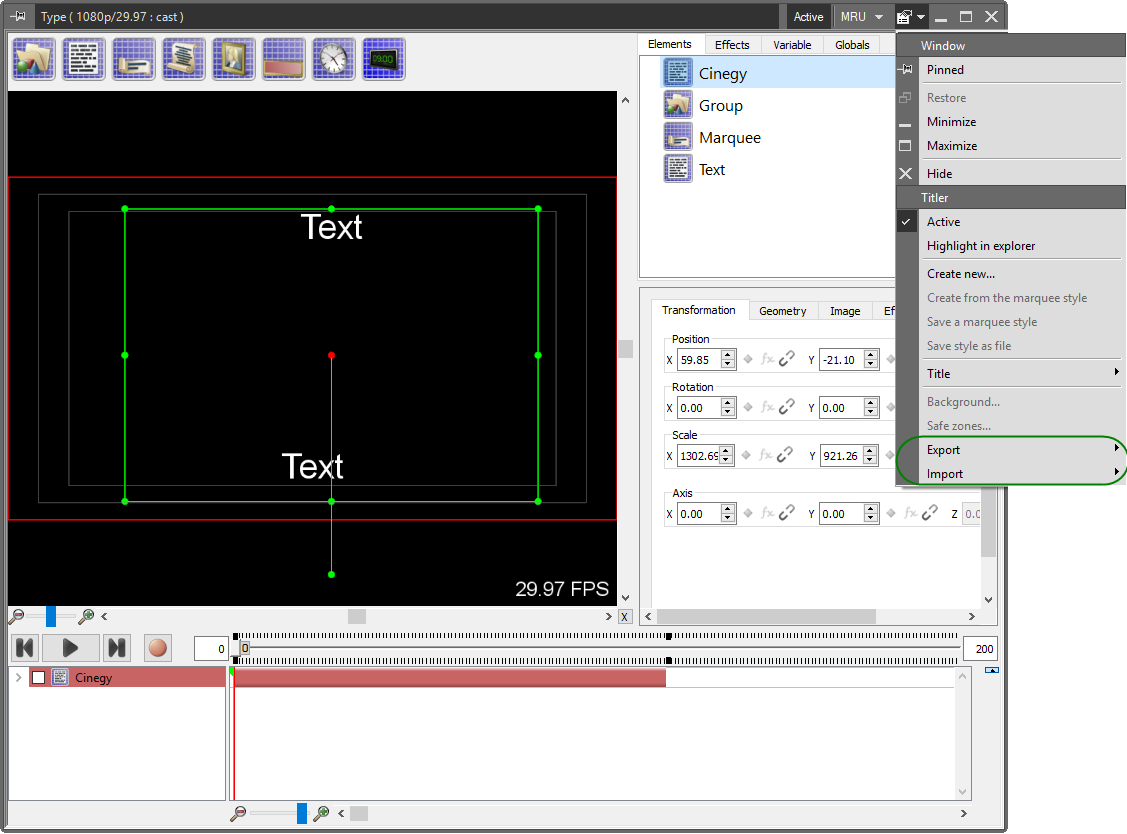Switch to the Effects tab

[x=732, y=45]
